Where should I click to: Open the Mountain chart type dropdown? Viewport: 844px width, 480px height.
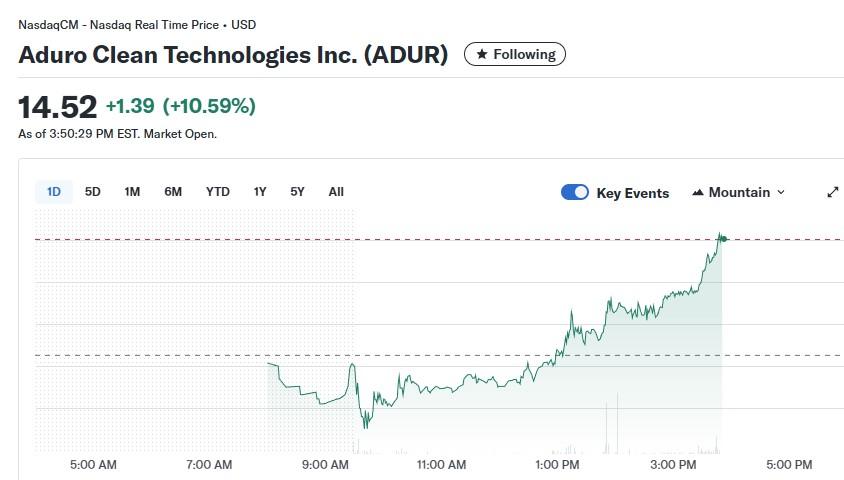(x=738, y=192)
